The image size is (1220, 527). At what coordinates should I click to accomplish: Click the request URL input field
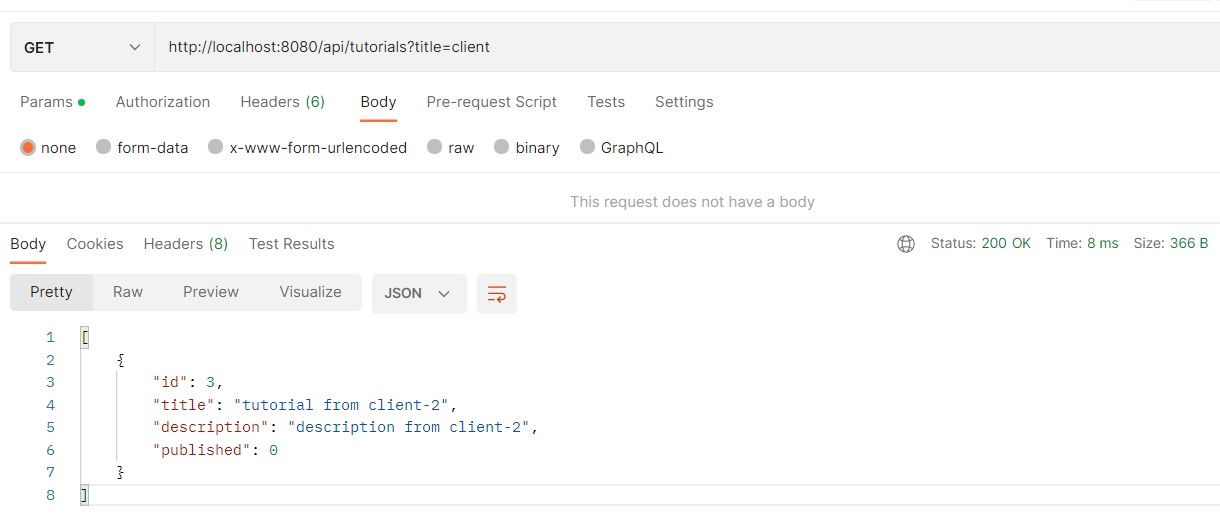click(687, 47)
